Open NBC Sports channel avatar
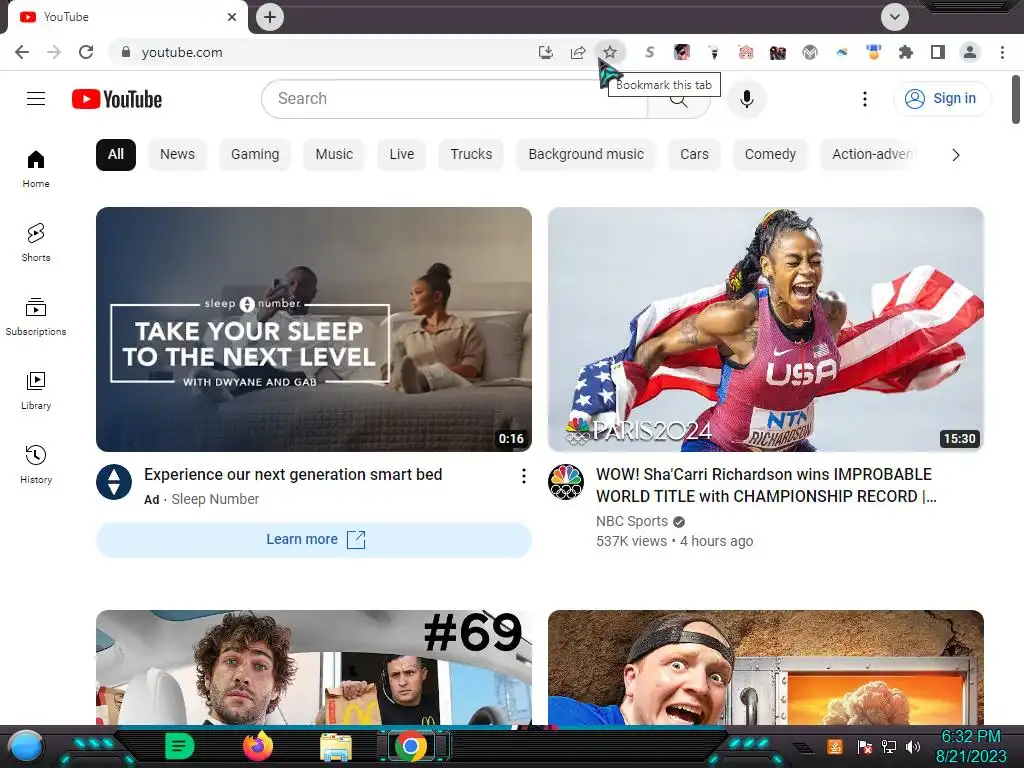This screenshot has height=768, width=1024. coord(566,482)
